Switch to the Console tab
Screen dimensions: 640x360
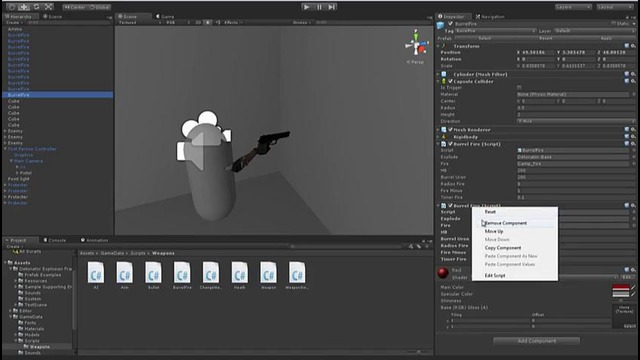[x=55, y=240]
